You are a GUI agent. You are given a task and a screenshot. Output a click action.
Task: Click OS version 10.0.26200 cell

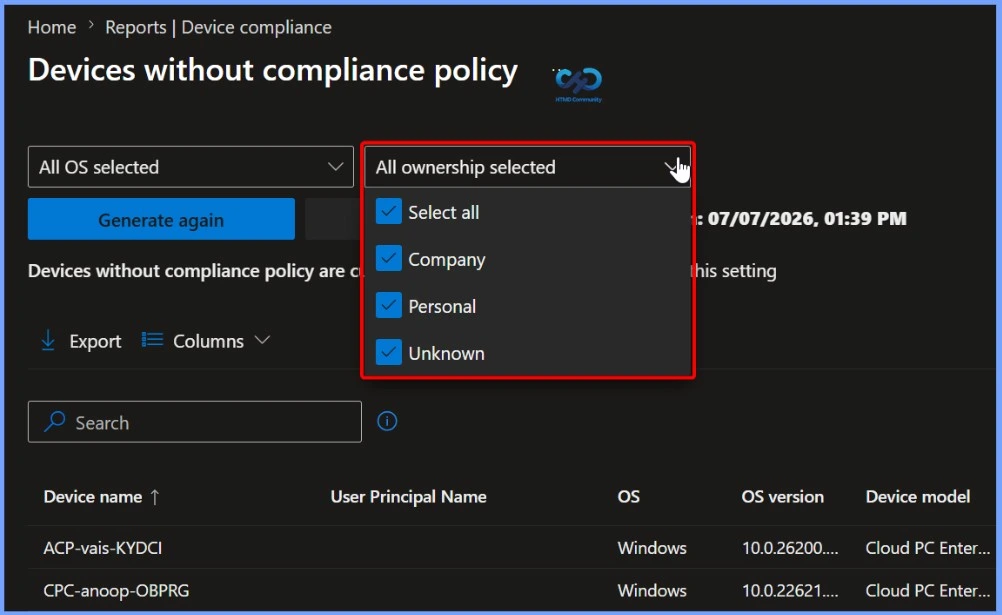790,548
